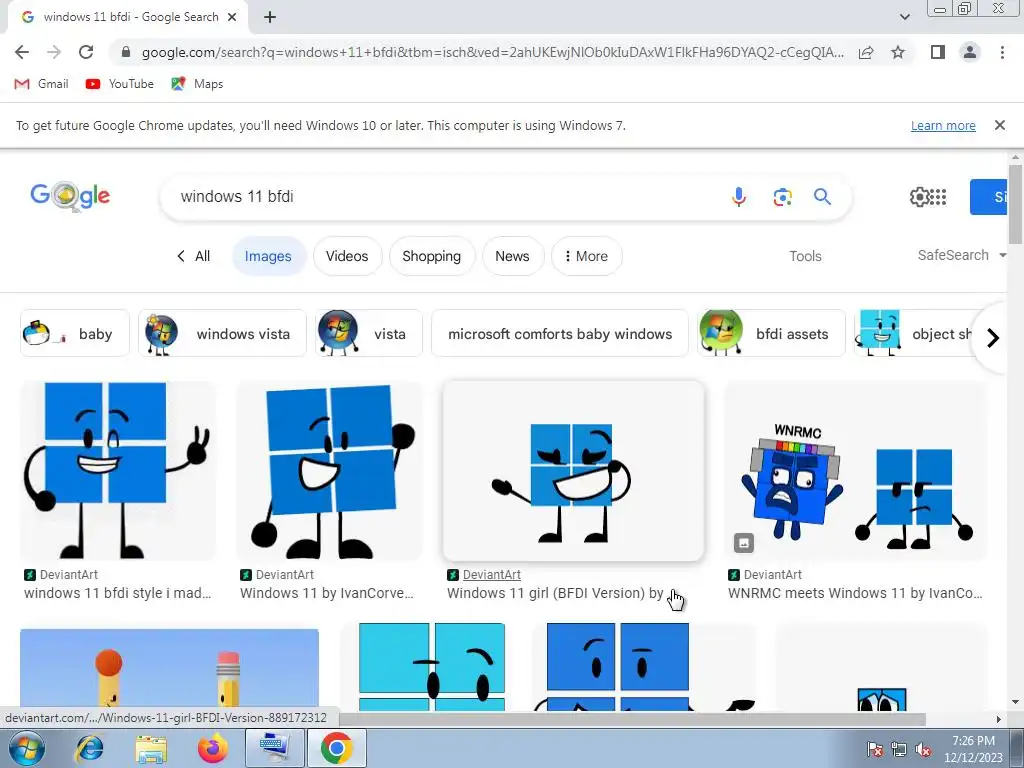The image size is (1024, 768).
Task: Open the Windows Start menu
Action: pyautogui.click(x=26, y=748)
